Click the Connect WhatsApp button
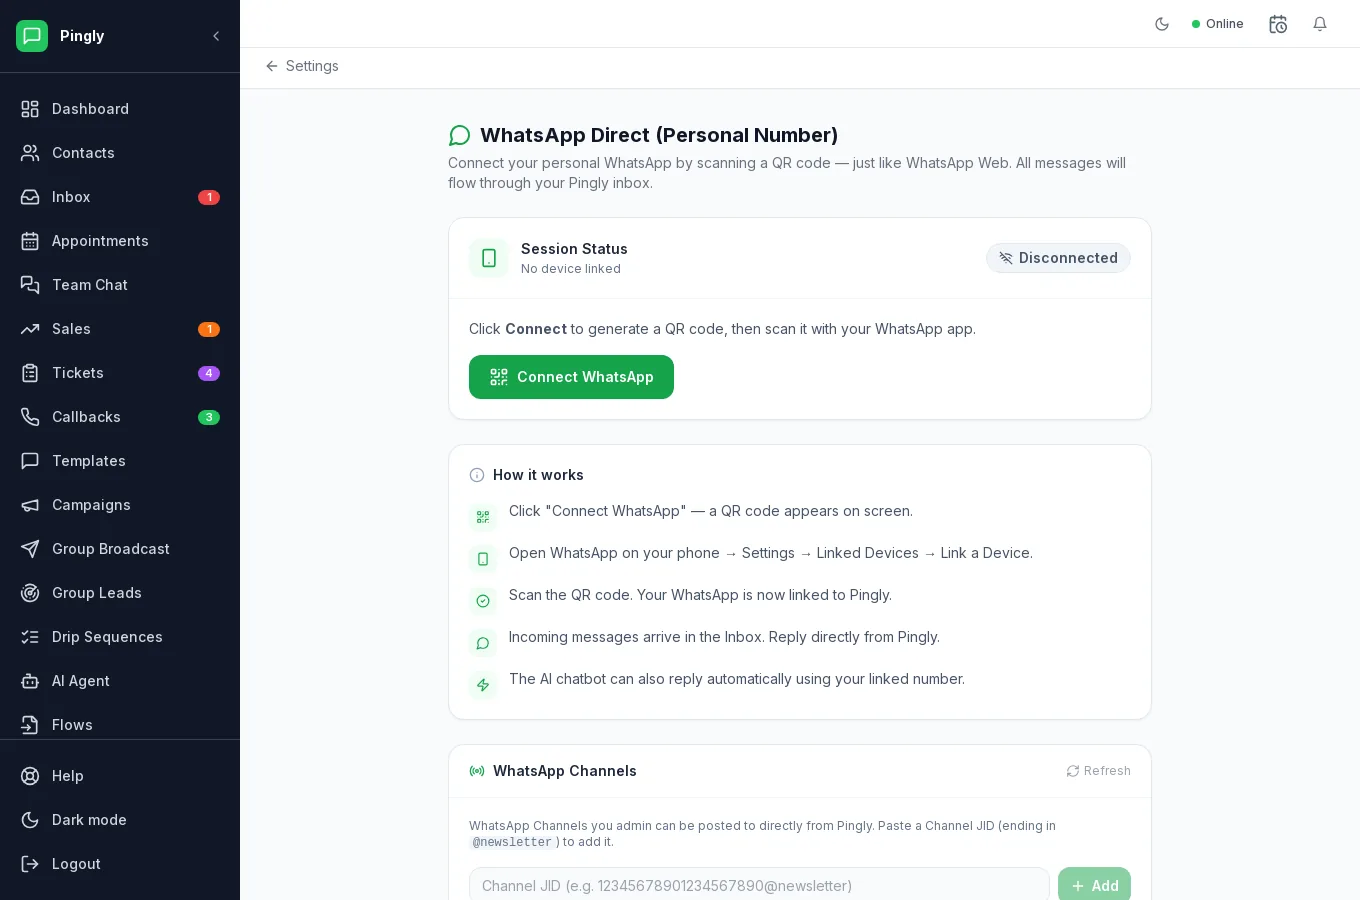Image resolution: width=1360 pixels, height=900 pixels. point(571,377)
